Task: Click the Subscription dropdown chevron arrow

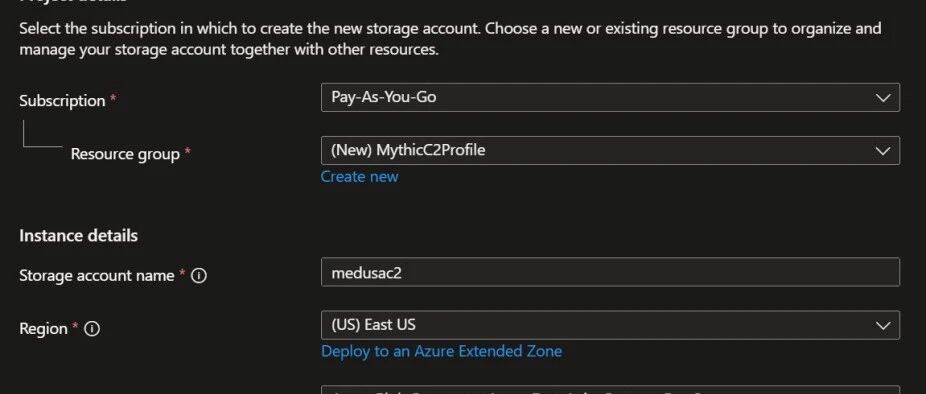Action: point(883,98)
